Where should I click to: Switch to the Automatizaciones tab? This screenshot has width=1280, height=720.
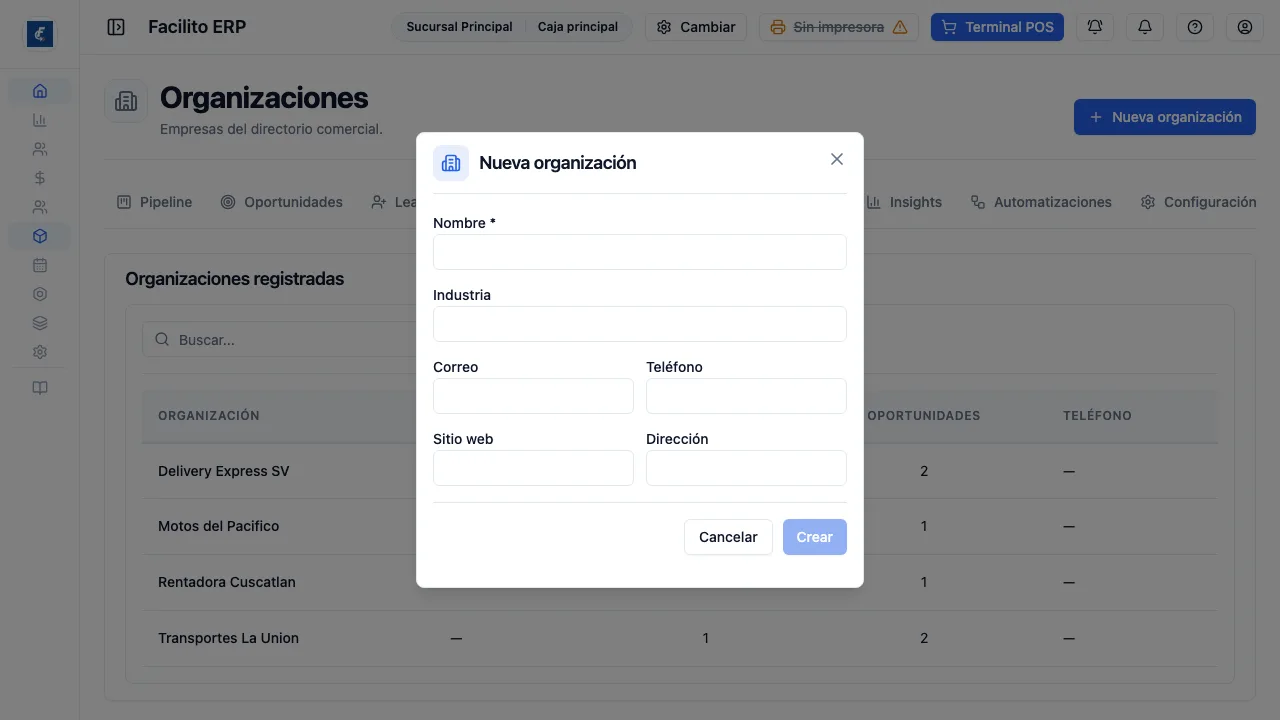click(x=1041, y=202)
